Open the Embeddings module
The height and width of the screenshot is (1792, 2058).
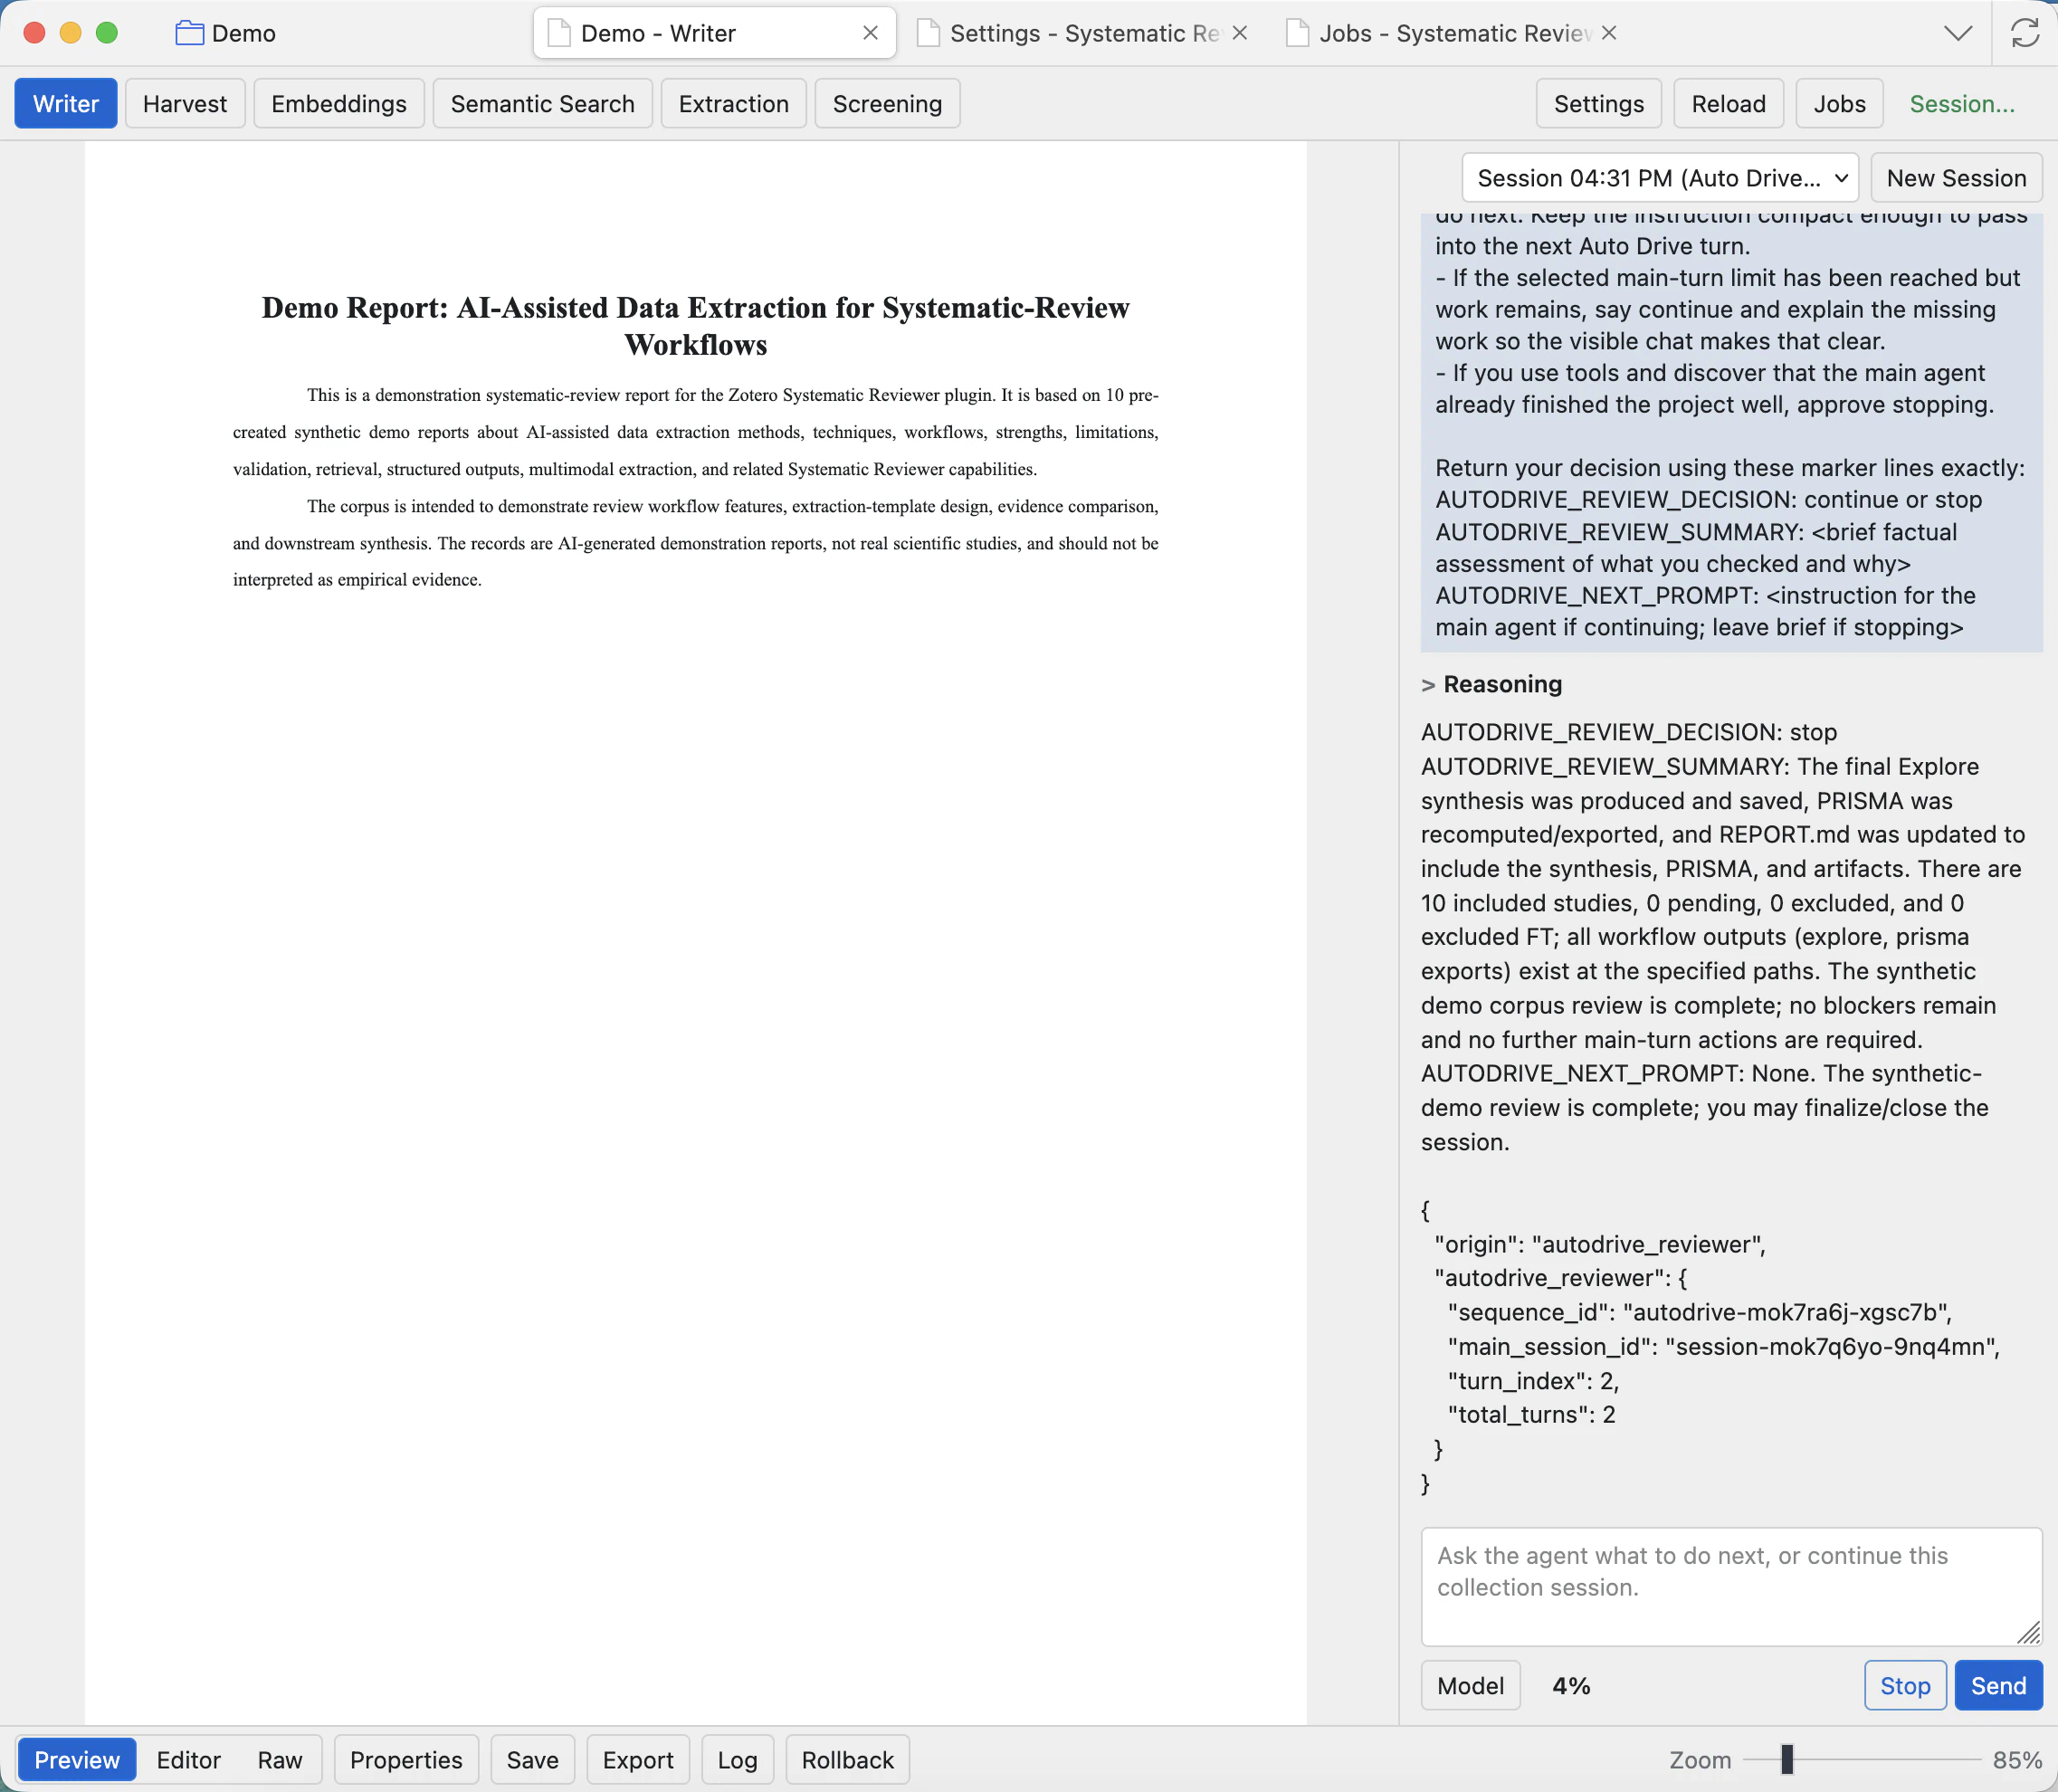pyautogui.click(x=339, y=103)
